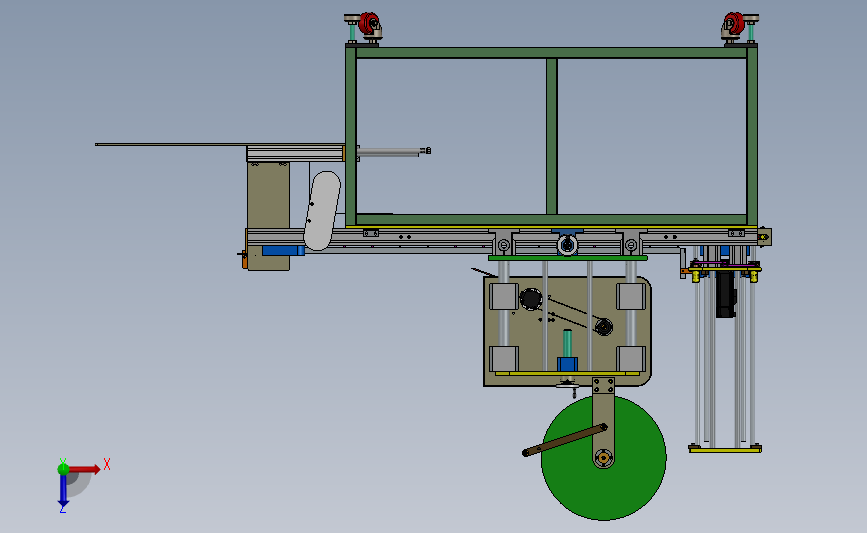Select the hub of the green disc

[603, 457]
